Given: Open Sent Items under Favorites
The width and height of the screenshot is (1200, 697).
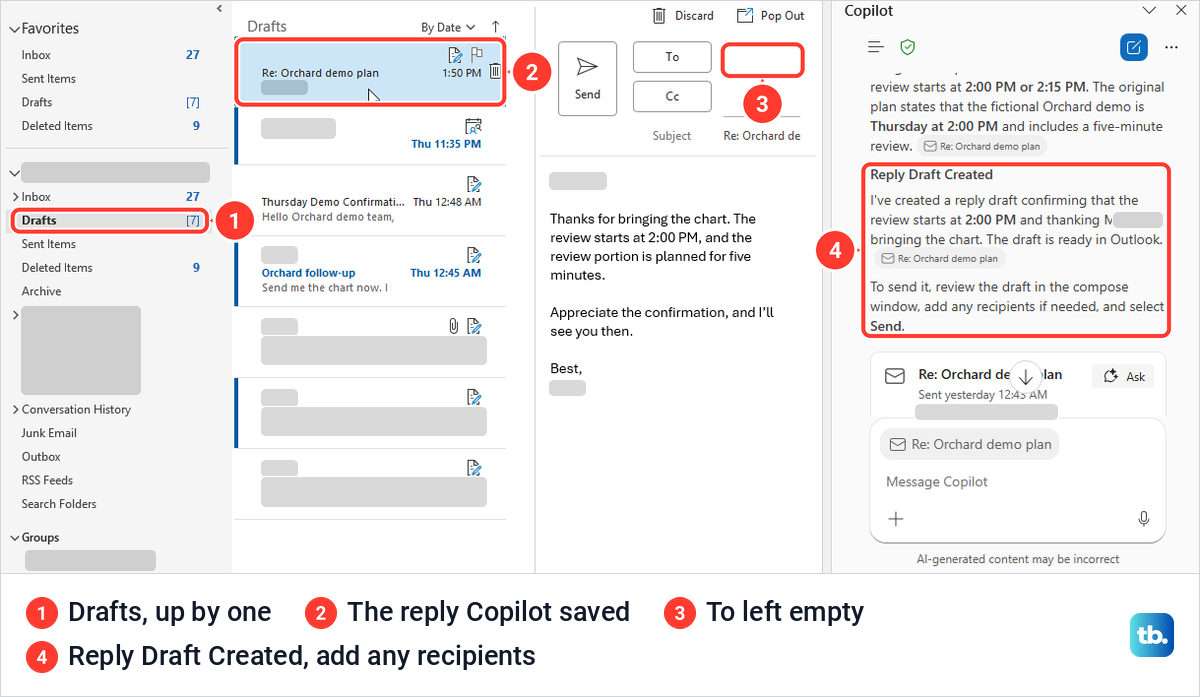Looking at the screenshot, I should pos(49,78).
